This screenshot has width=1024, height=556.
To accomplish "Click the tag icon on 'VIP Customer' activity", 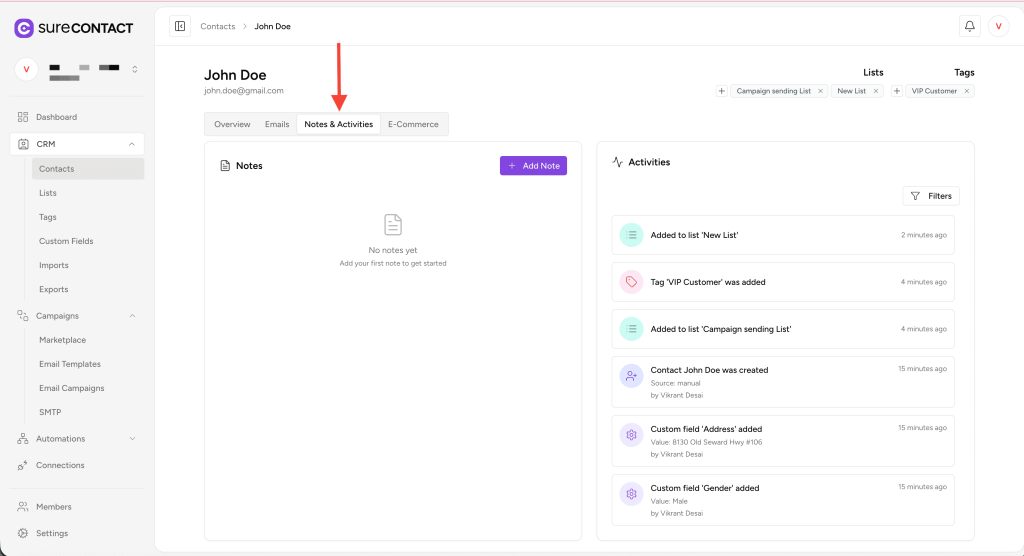I will [x=631, y=282].
